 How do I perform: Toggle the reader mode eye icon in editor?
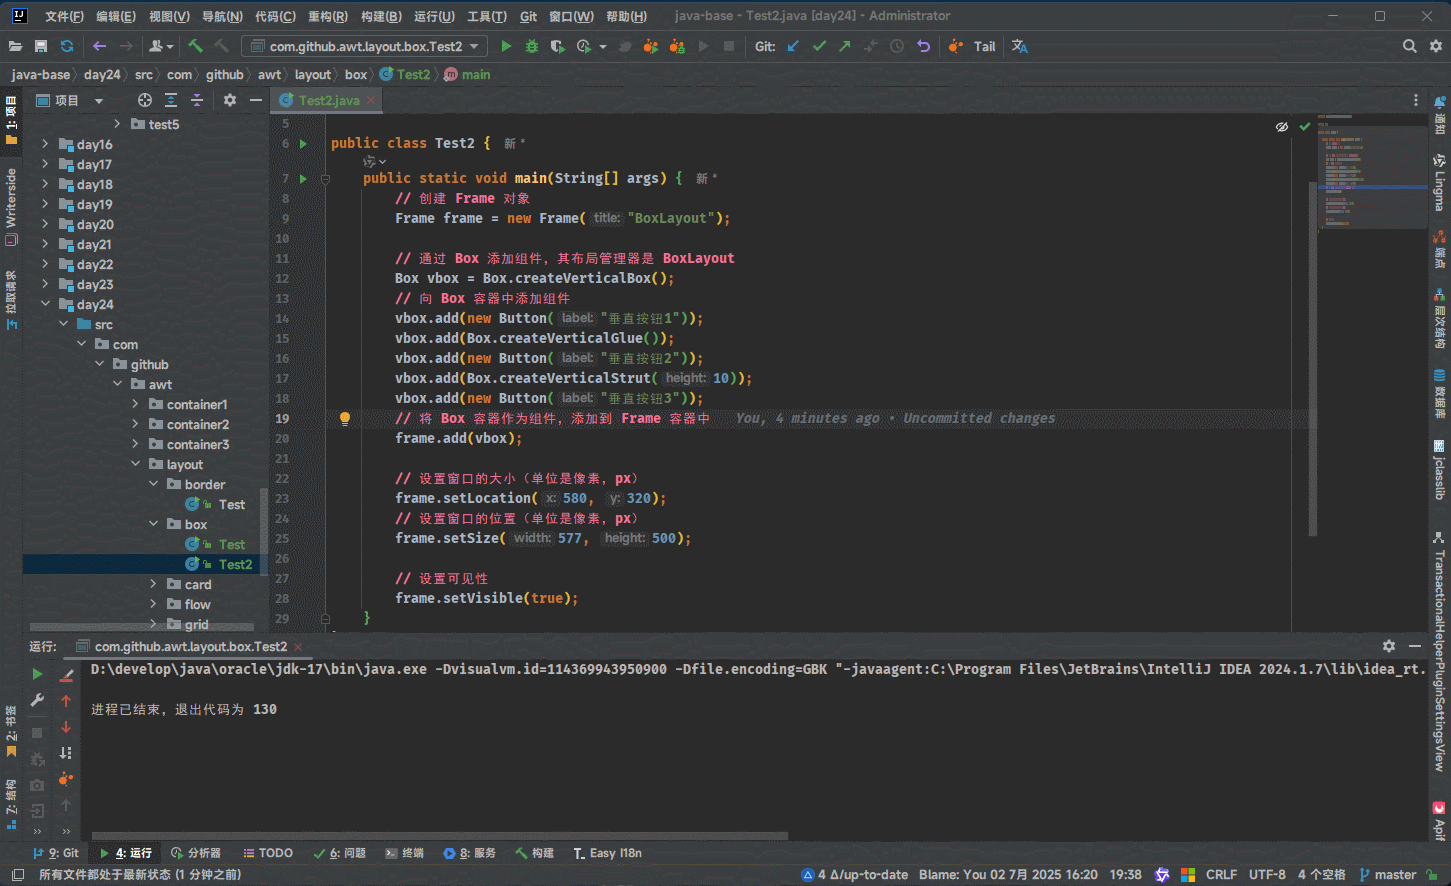[x=1282, y=127]
